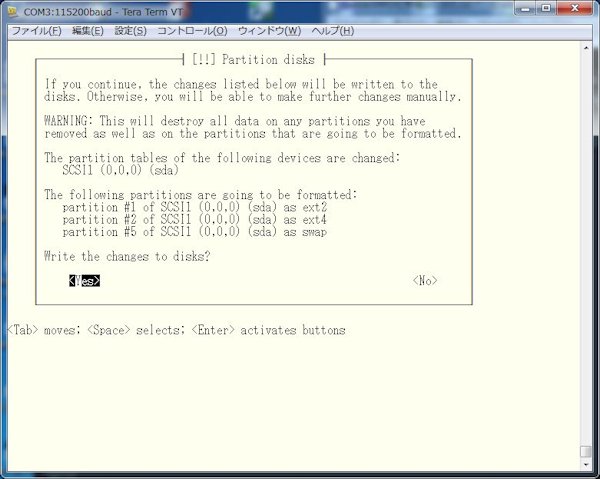Click the Tera Term title bar icon
This screenshot has height=479, width=600.
tap(13, 11)
